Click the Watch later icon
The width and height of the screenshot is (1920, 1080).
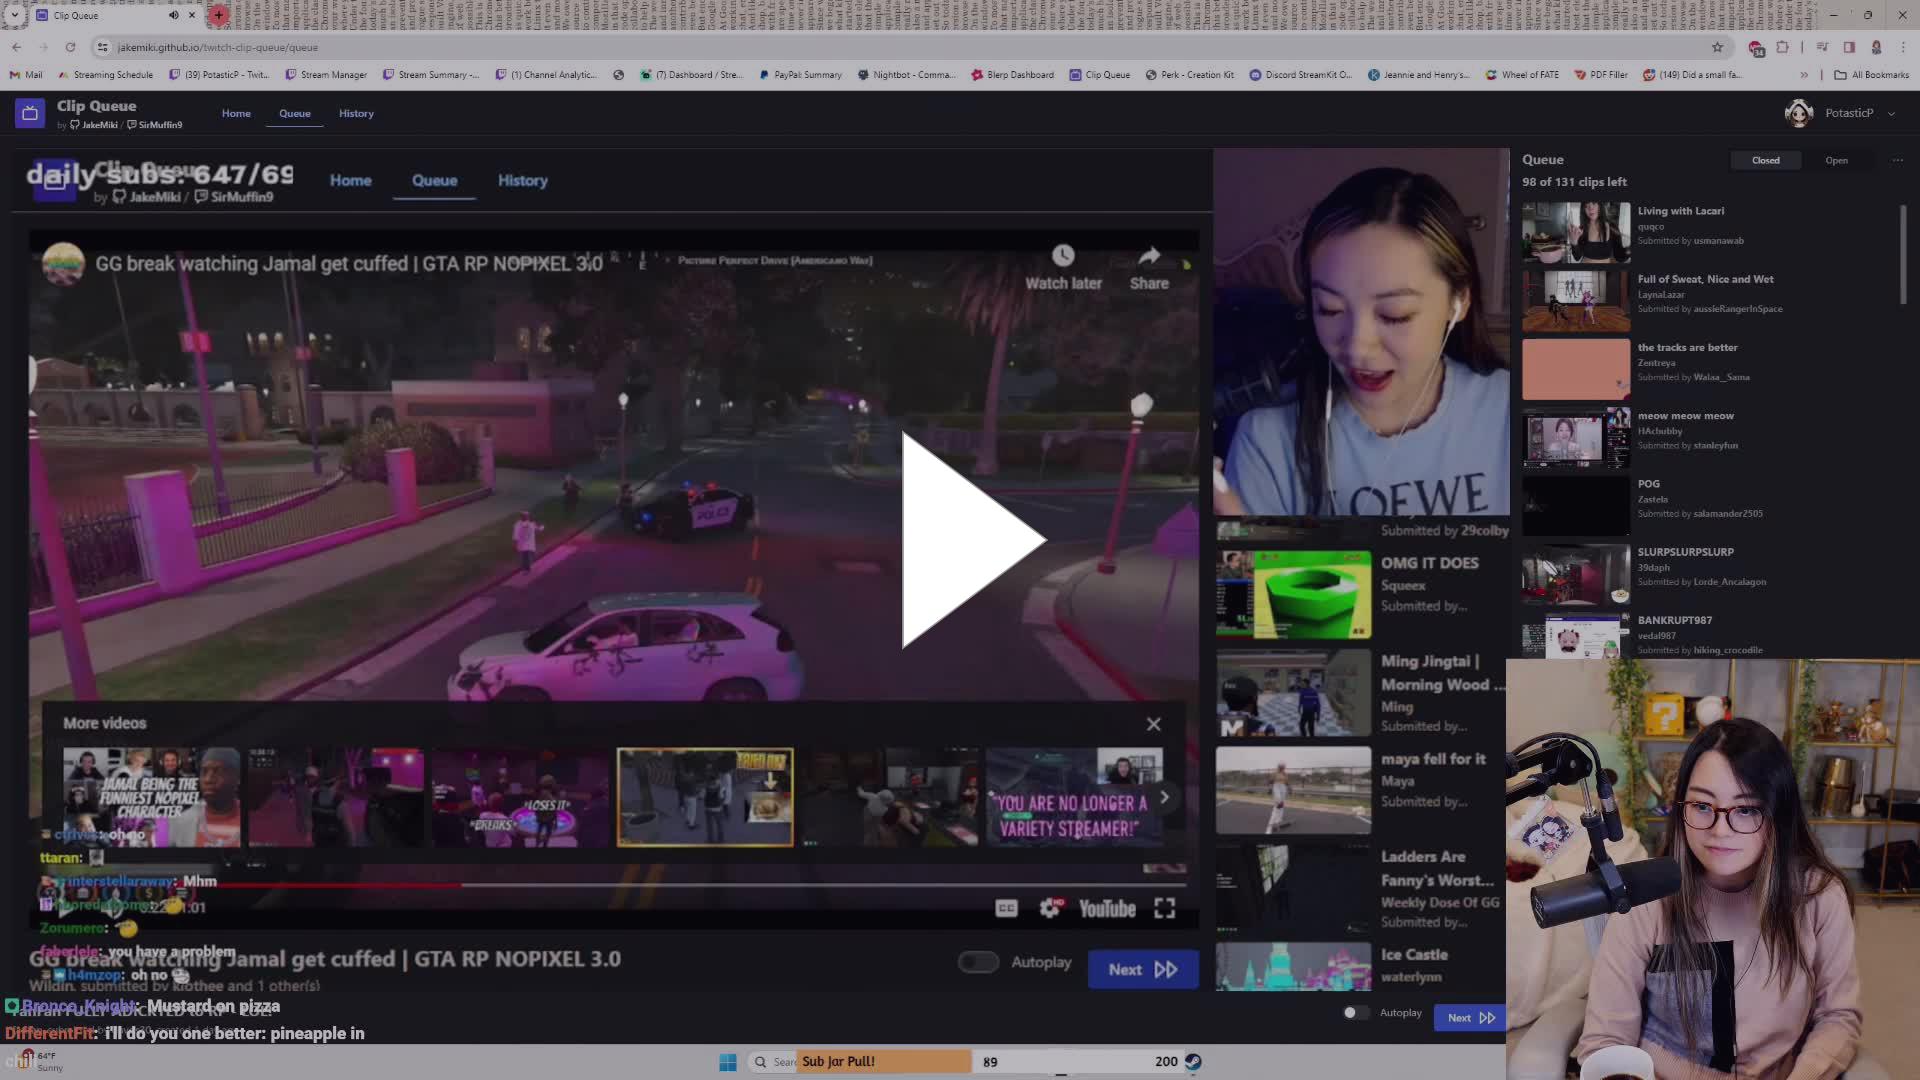coord(1063,256)
